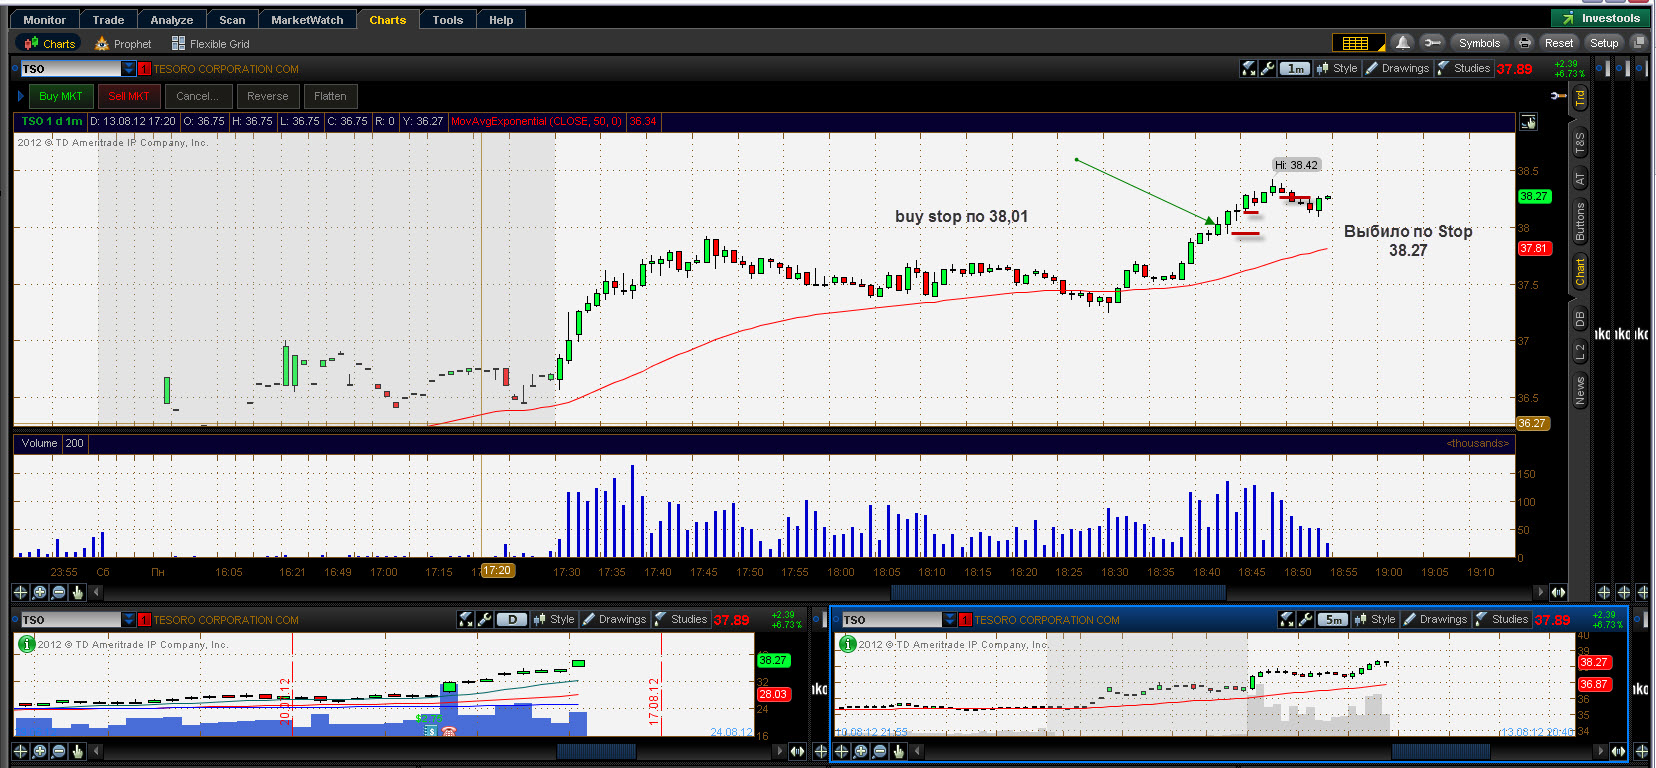The image size is (1656, 768).
Task: Click the Buy MKT button
Action: coord(61,96)
